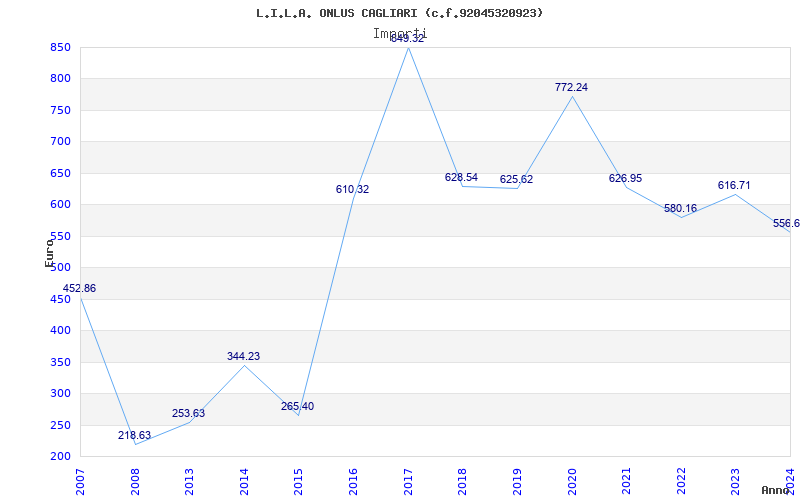The width and height of the screenshot is (800, 500).
Task: Click the 610.32 data label
Action: [x=352, y=189]
